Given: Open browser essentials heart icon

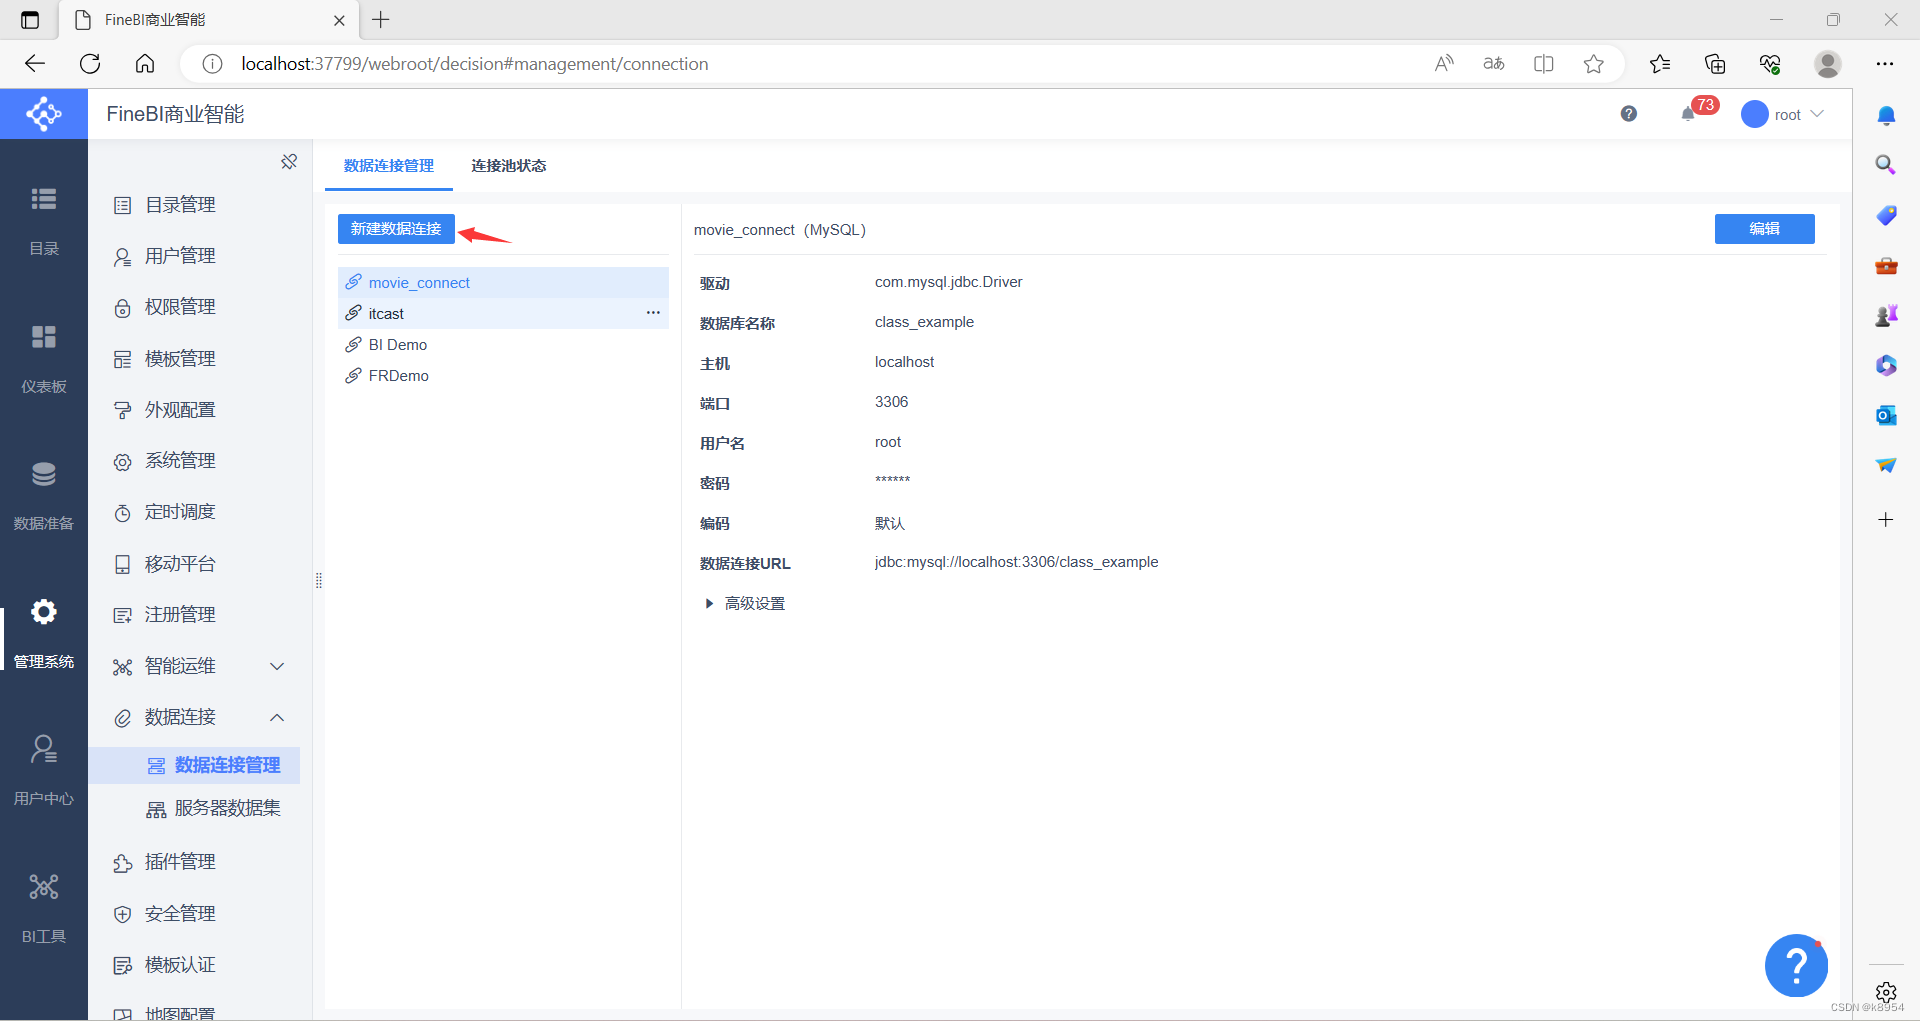Looking at the screenshot, I should (x=1770, y=64).
